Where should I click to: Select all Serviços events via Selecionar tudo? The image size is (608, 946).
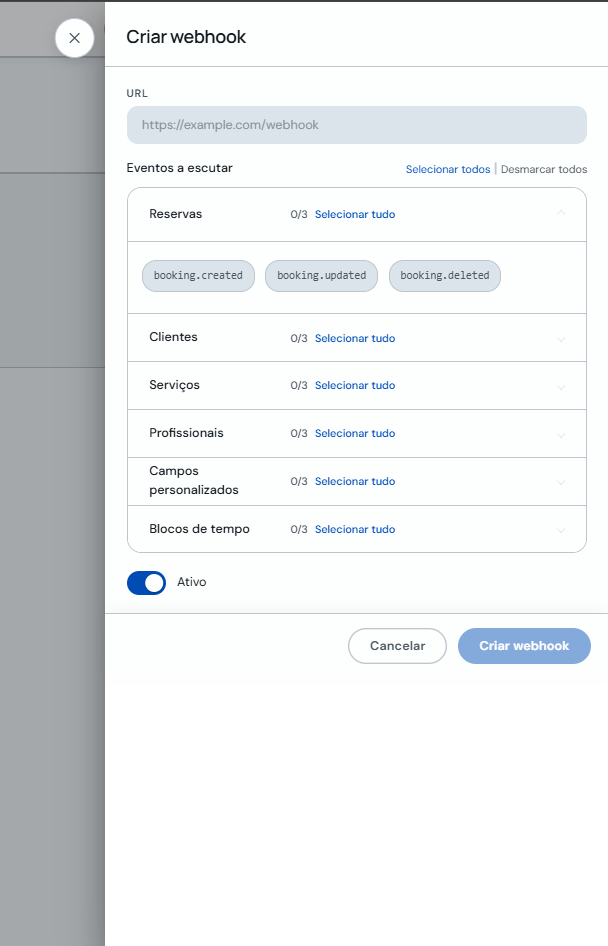tap(355, 386)
